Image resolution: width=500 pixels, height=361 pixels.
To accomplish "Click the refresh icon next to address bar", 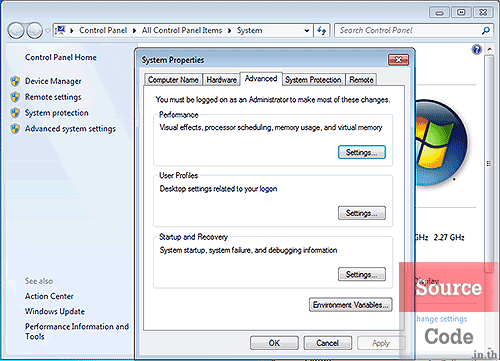I will click(x=322, y=31).
